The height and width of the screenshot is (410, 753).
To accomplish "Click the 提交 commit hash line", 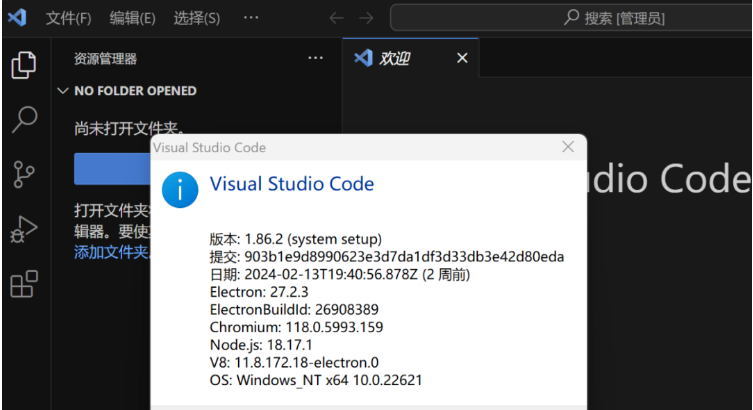I will click(x=387, y=257).
